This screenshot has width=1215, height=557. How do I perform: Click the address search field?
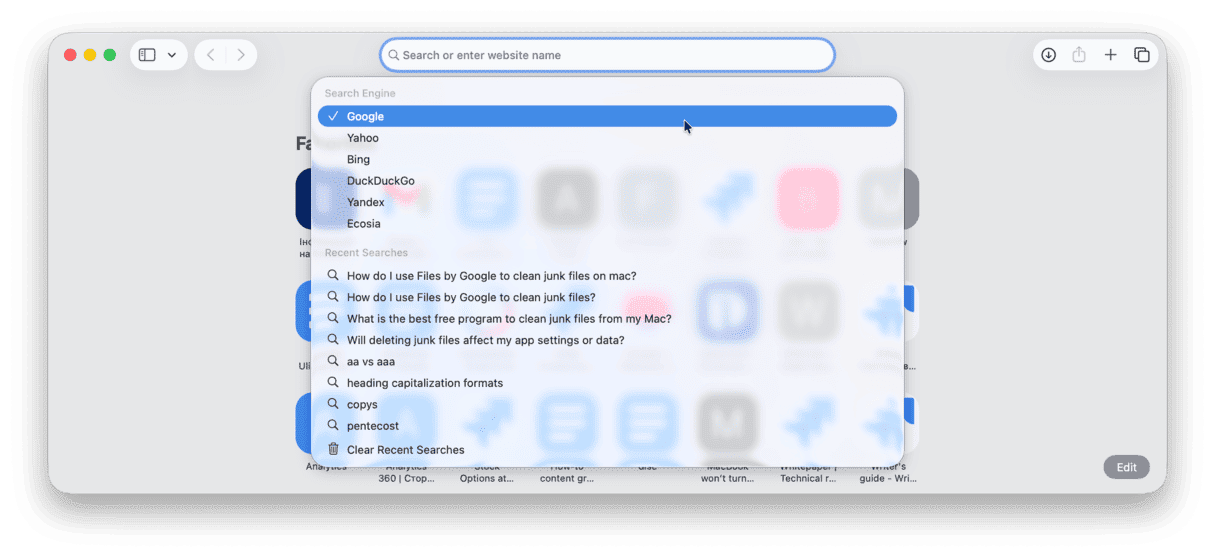point(607,55)
